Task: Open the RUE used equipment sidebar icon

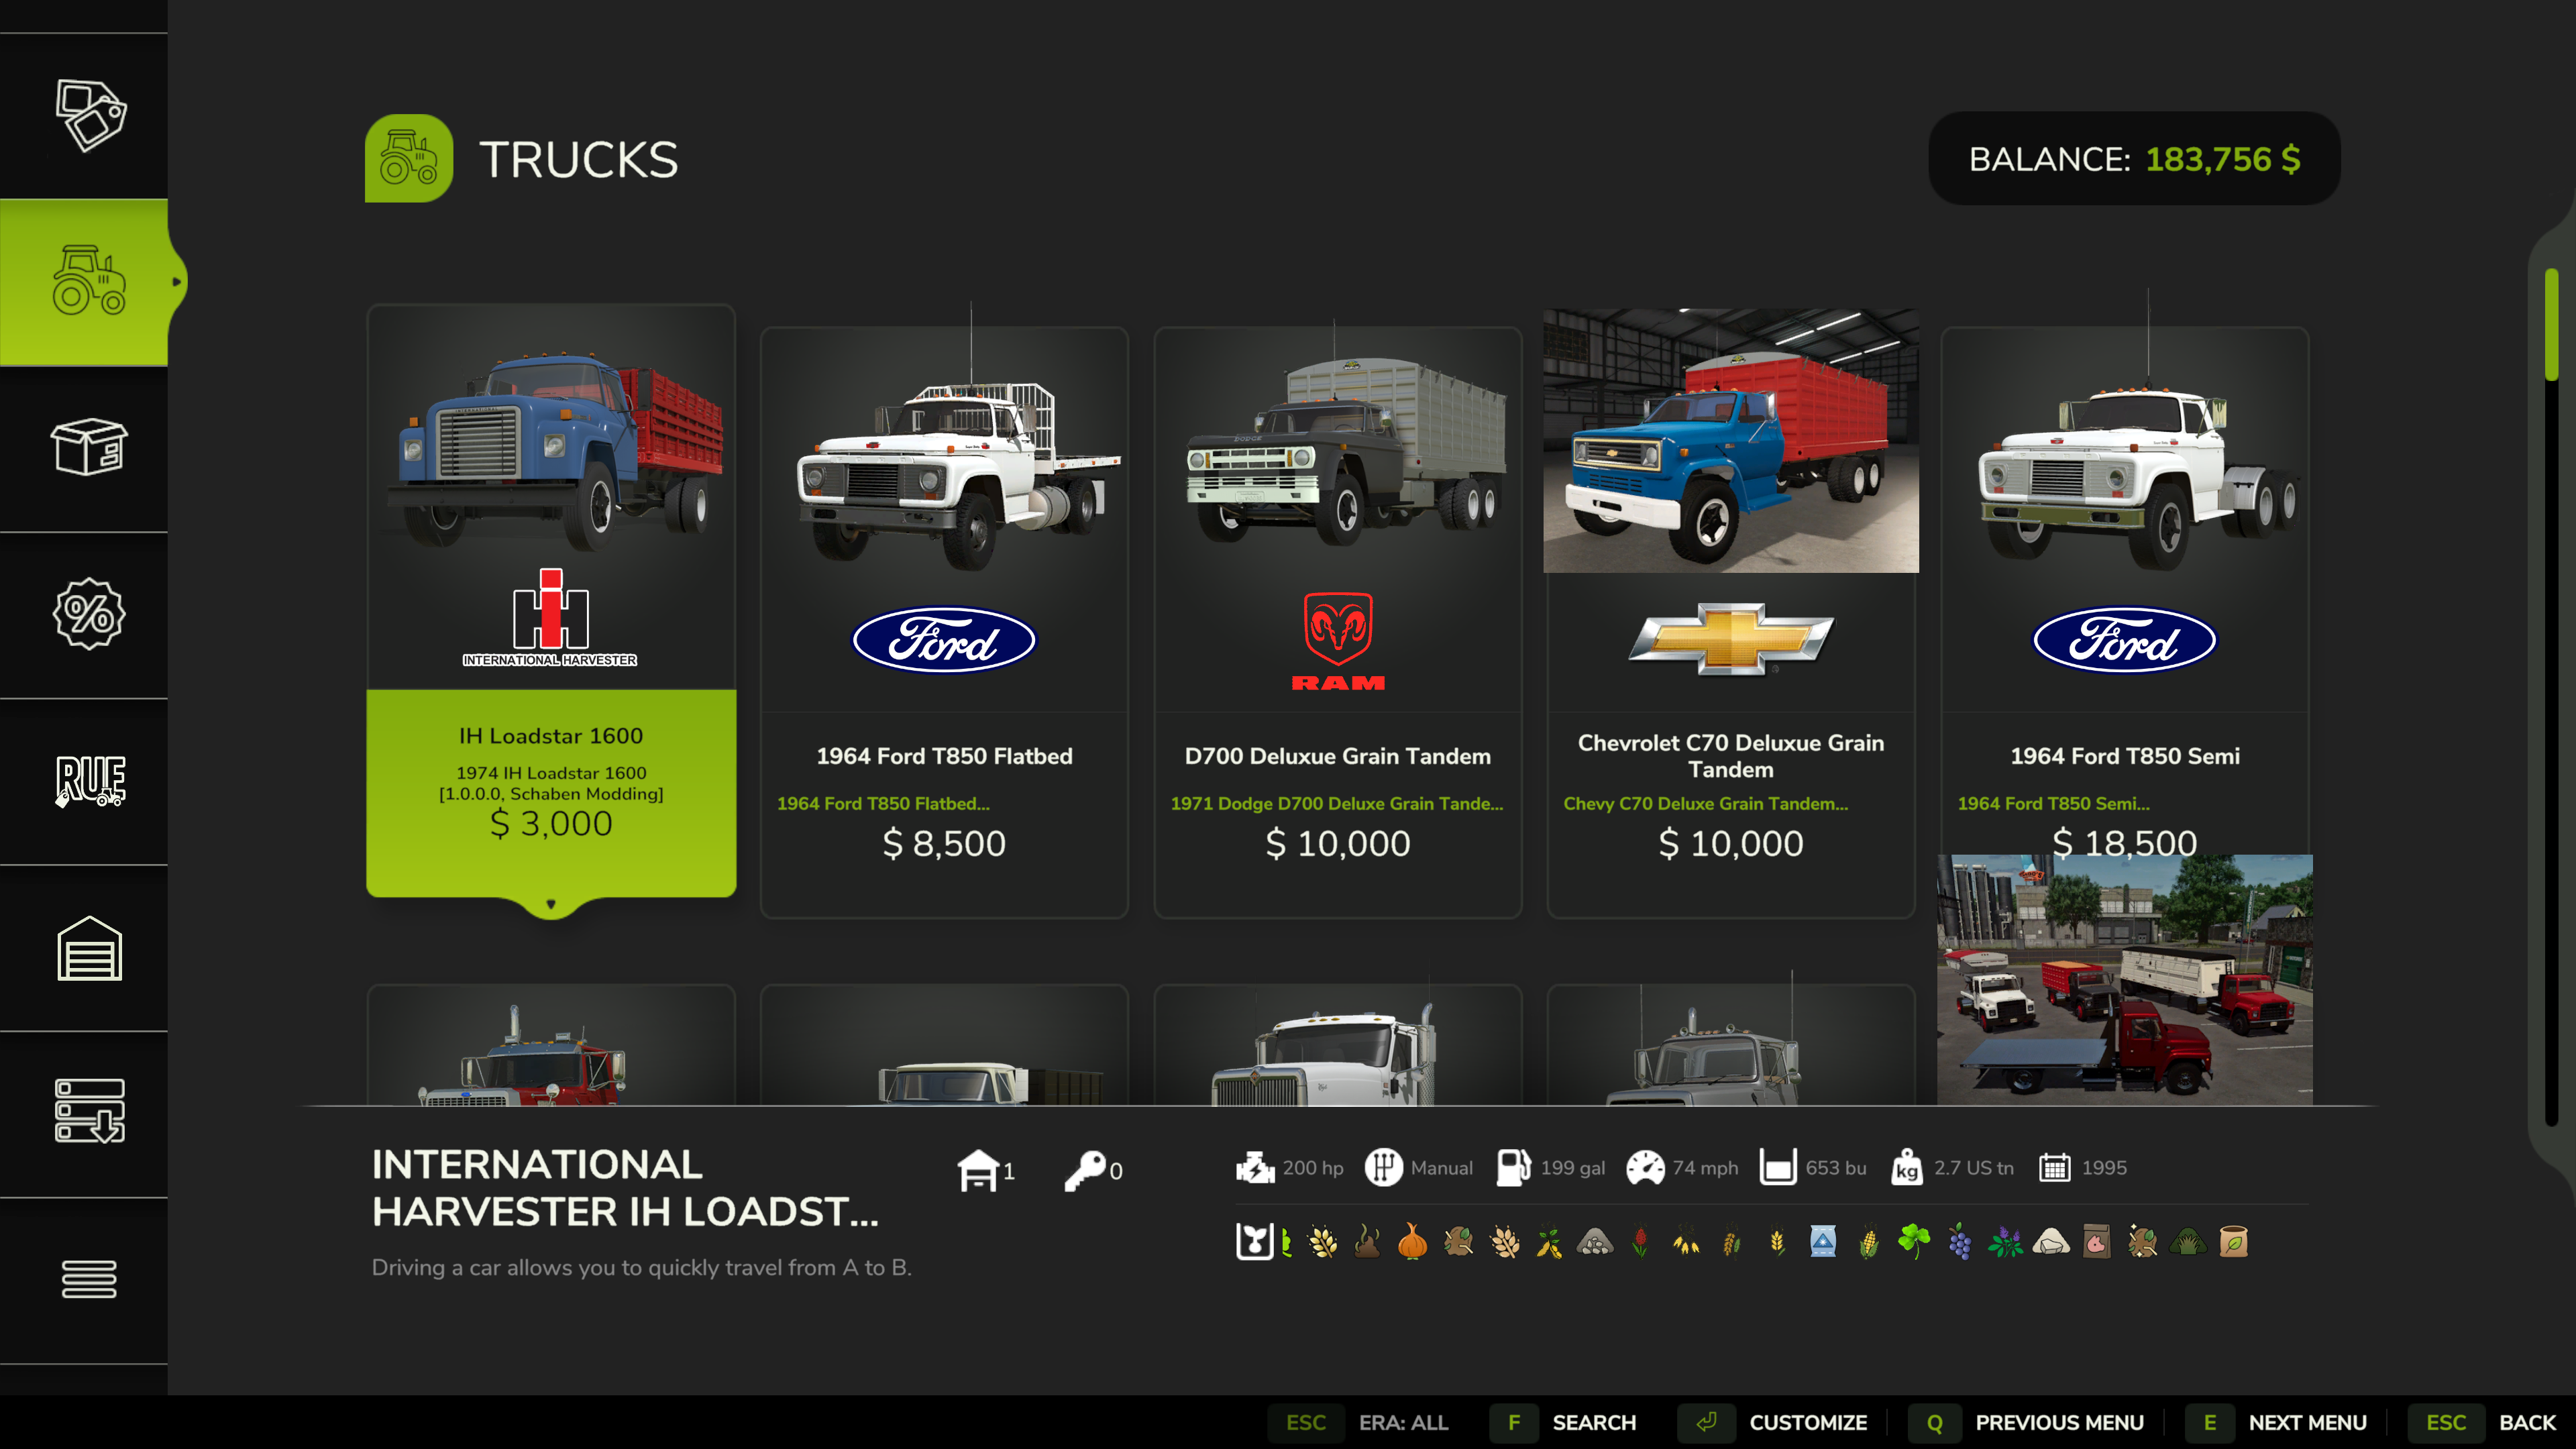Action: pyautogui.click(x=89, y=780)
